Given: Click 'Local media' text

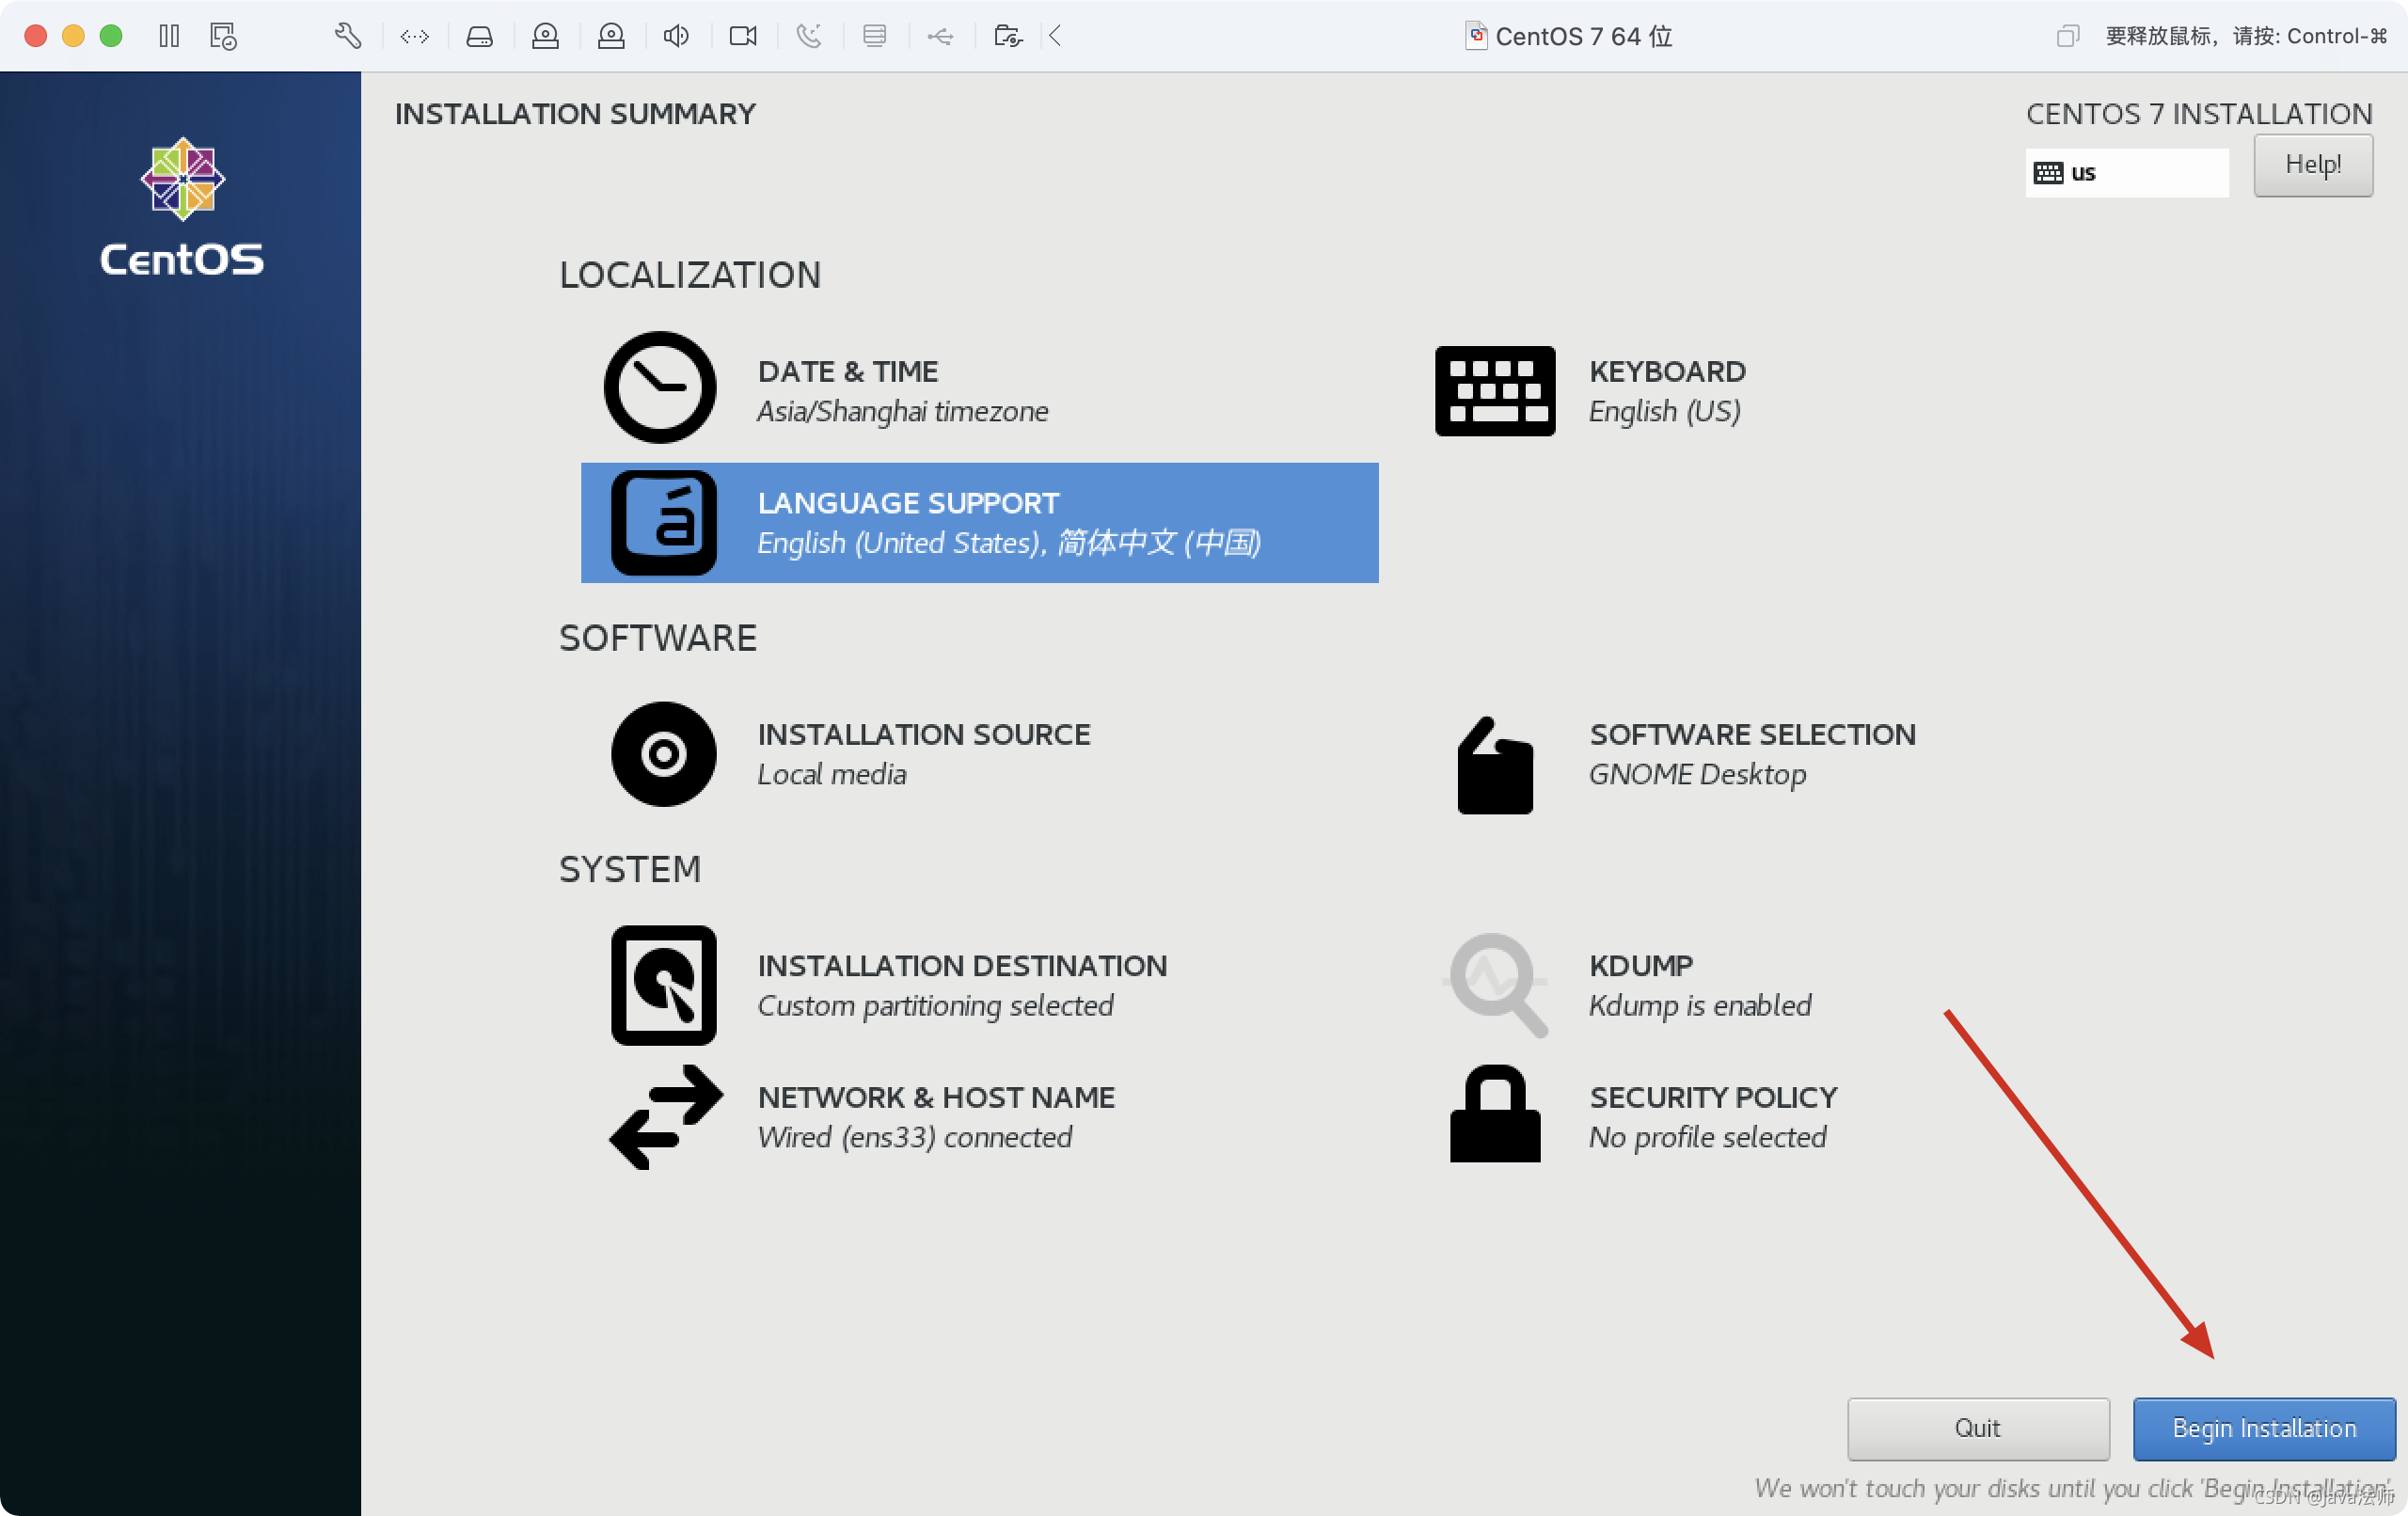Looking at the screenshot, I should pos(832,775).
